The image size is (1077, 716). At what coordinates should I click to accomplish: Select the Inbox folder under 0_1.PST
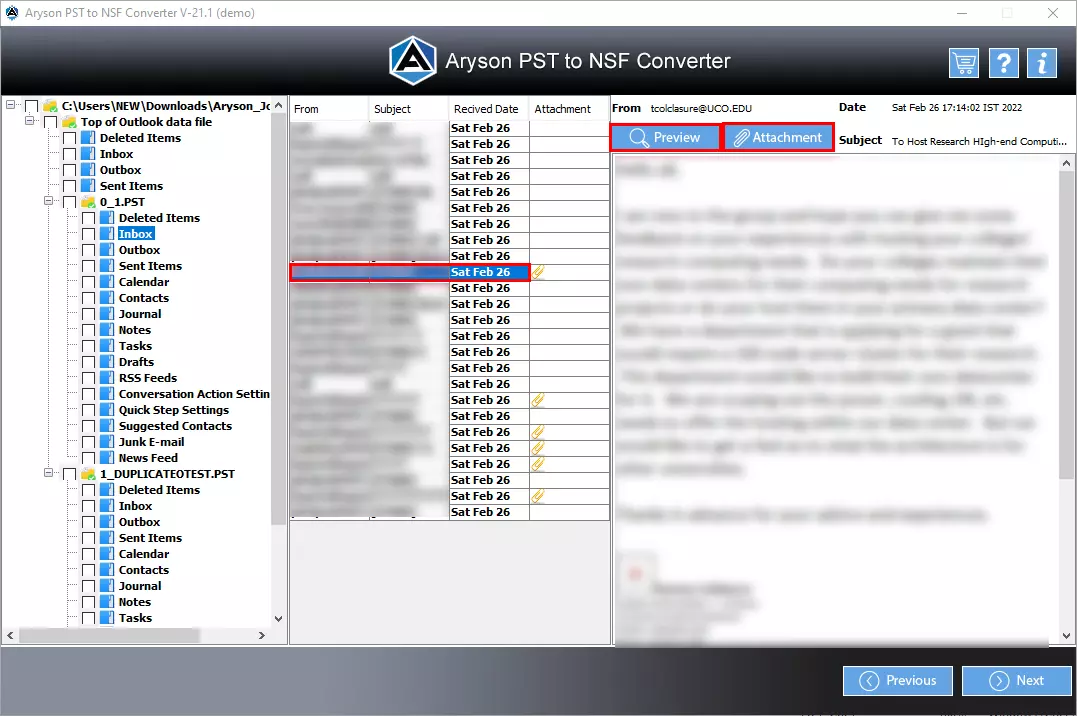[x=135, y=234]
